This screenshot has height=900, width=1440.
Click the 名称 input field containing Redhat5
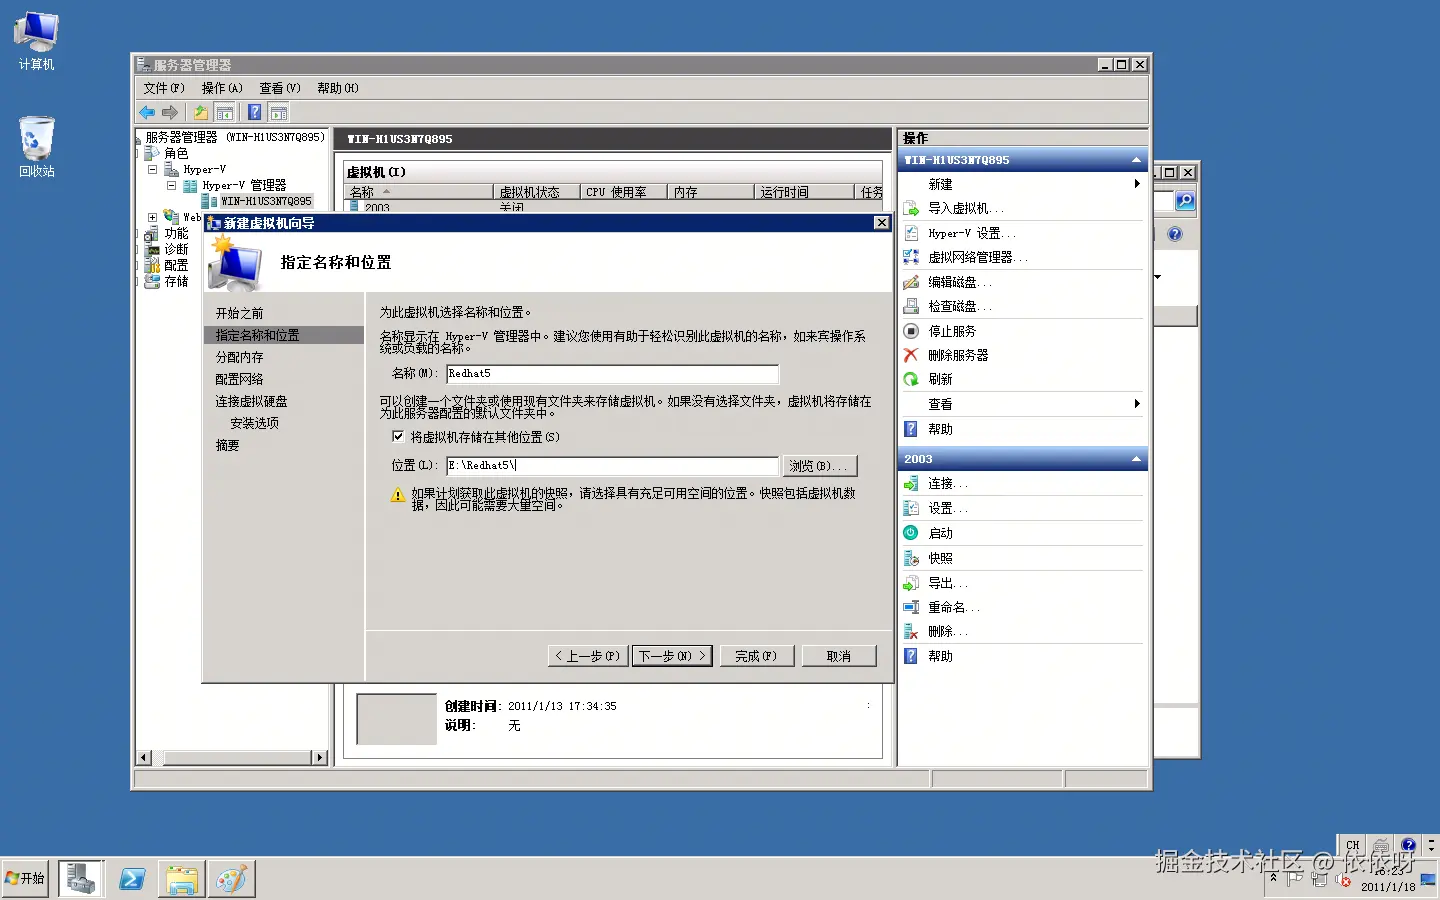click(612, 374)
